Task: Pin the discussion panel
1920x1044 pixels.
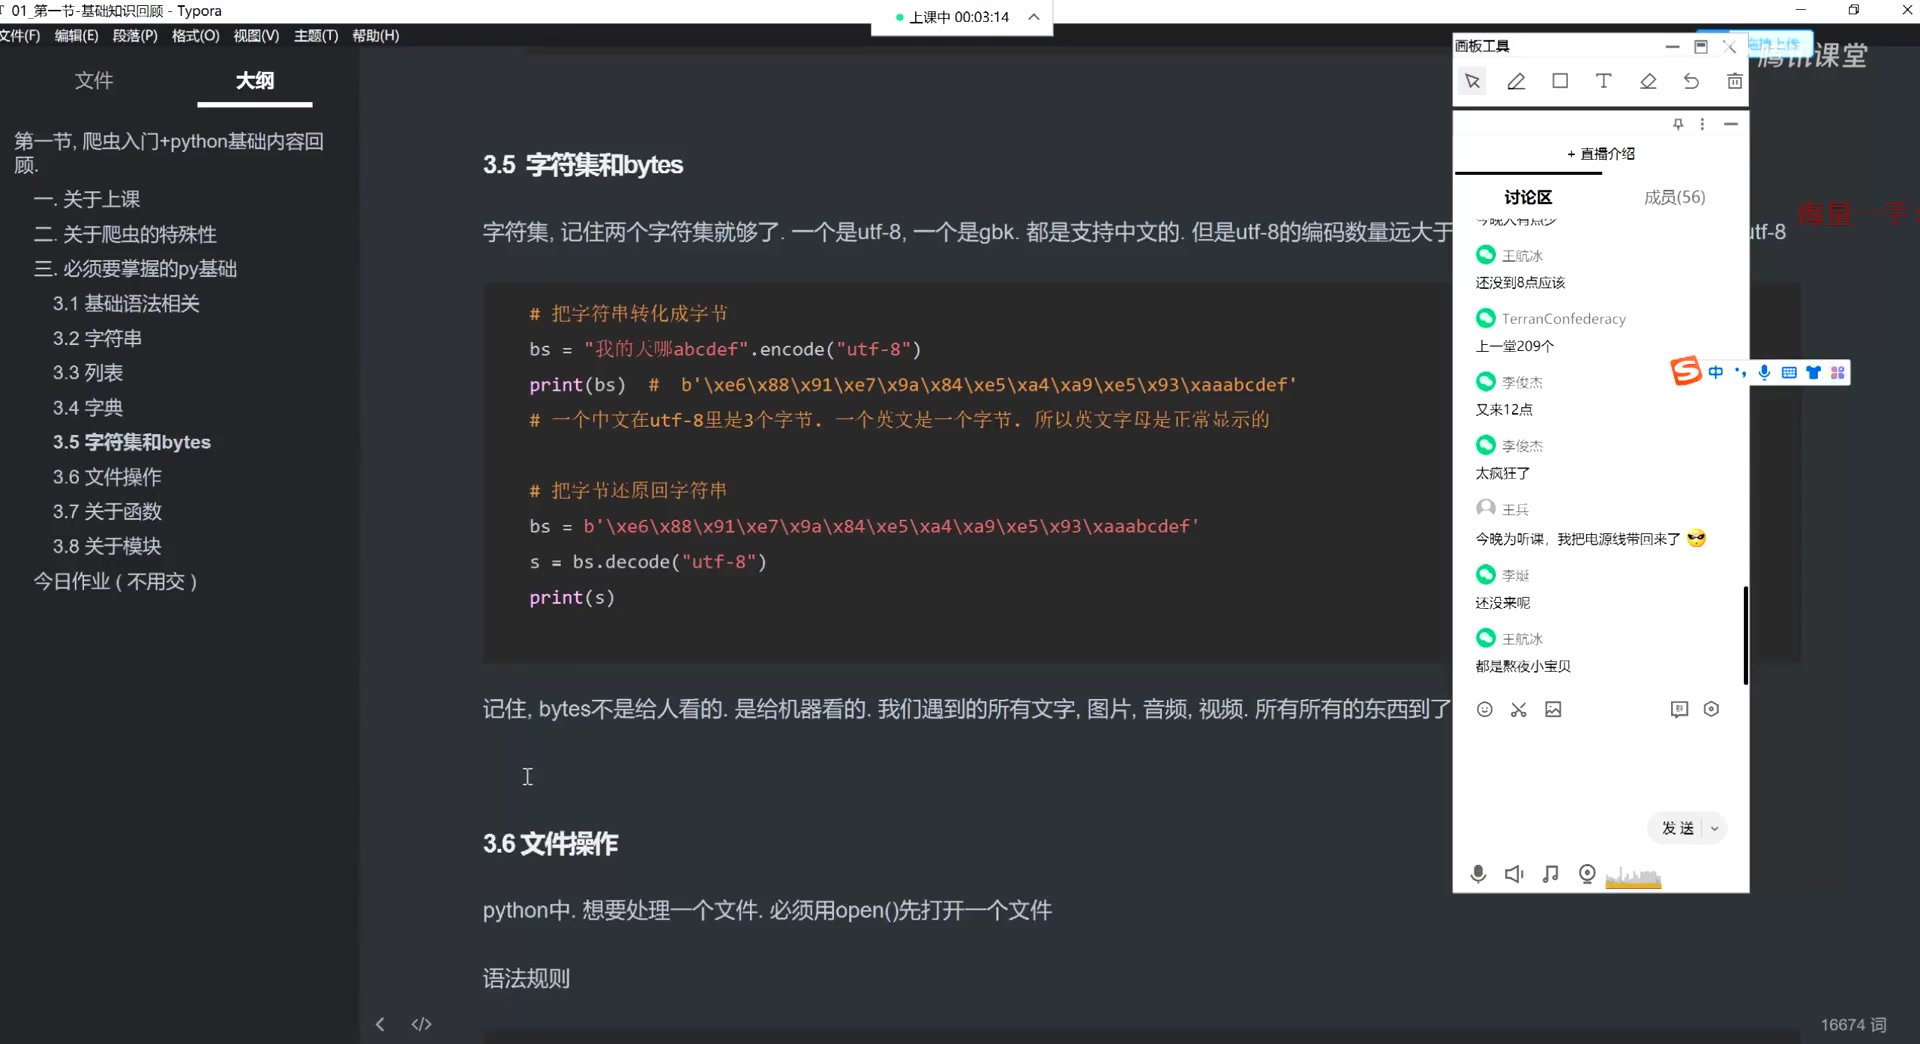Action: tap(1678, 124)
